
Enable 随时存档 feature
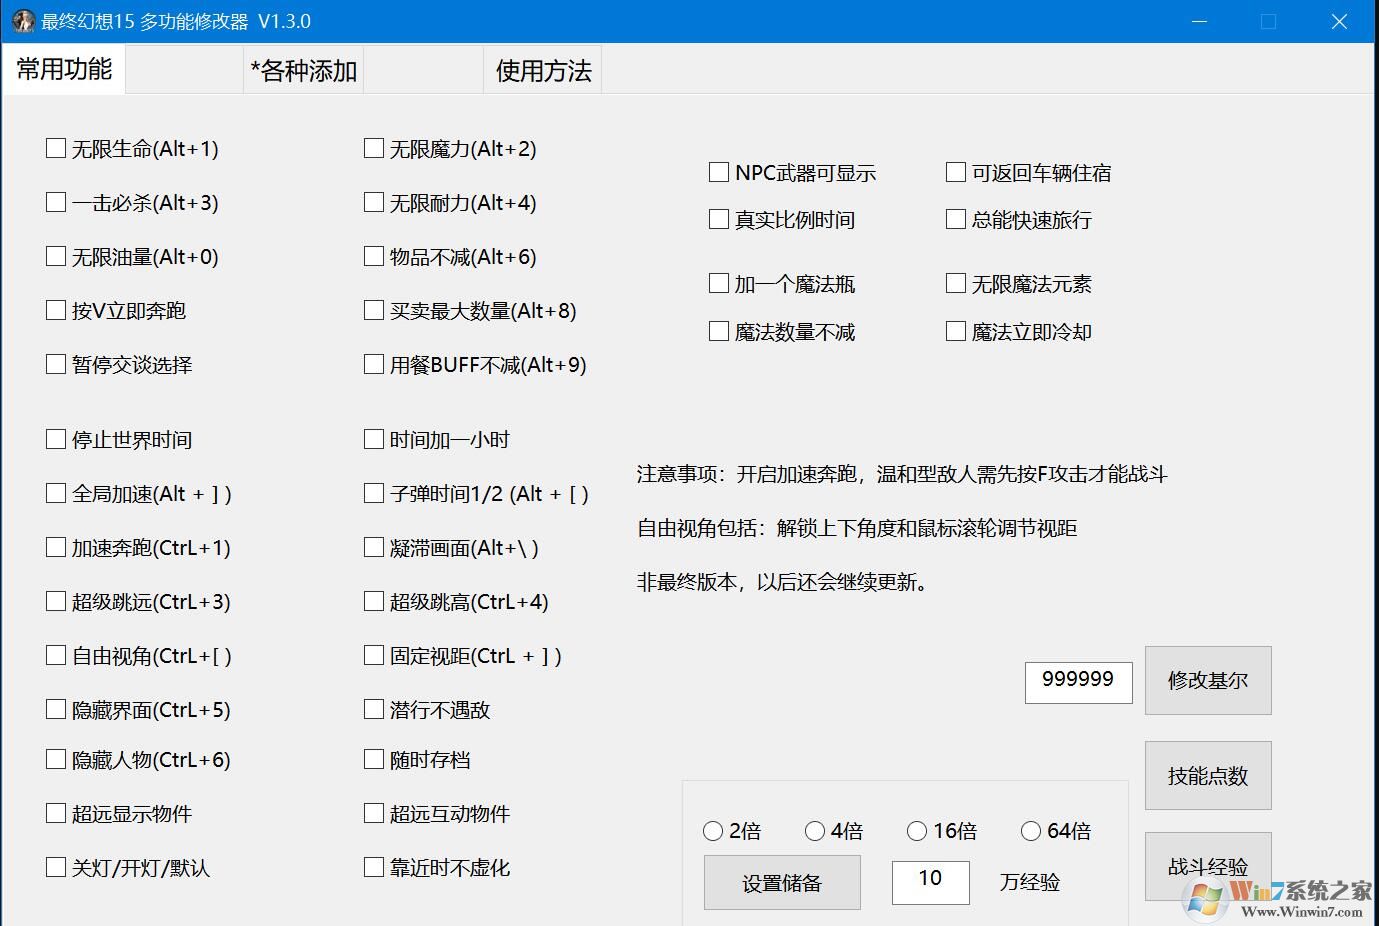[x=373, y=758]
